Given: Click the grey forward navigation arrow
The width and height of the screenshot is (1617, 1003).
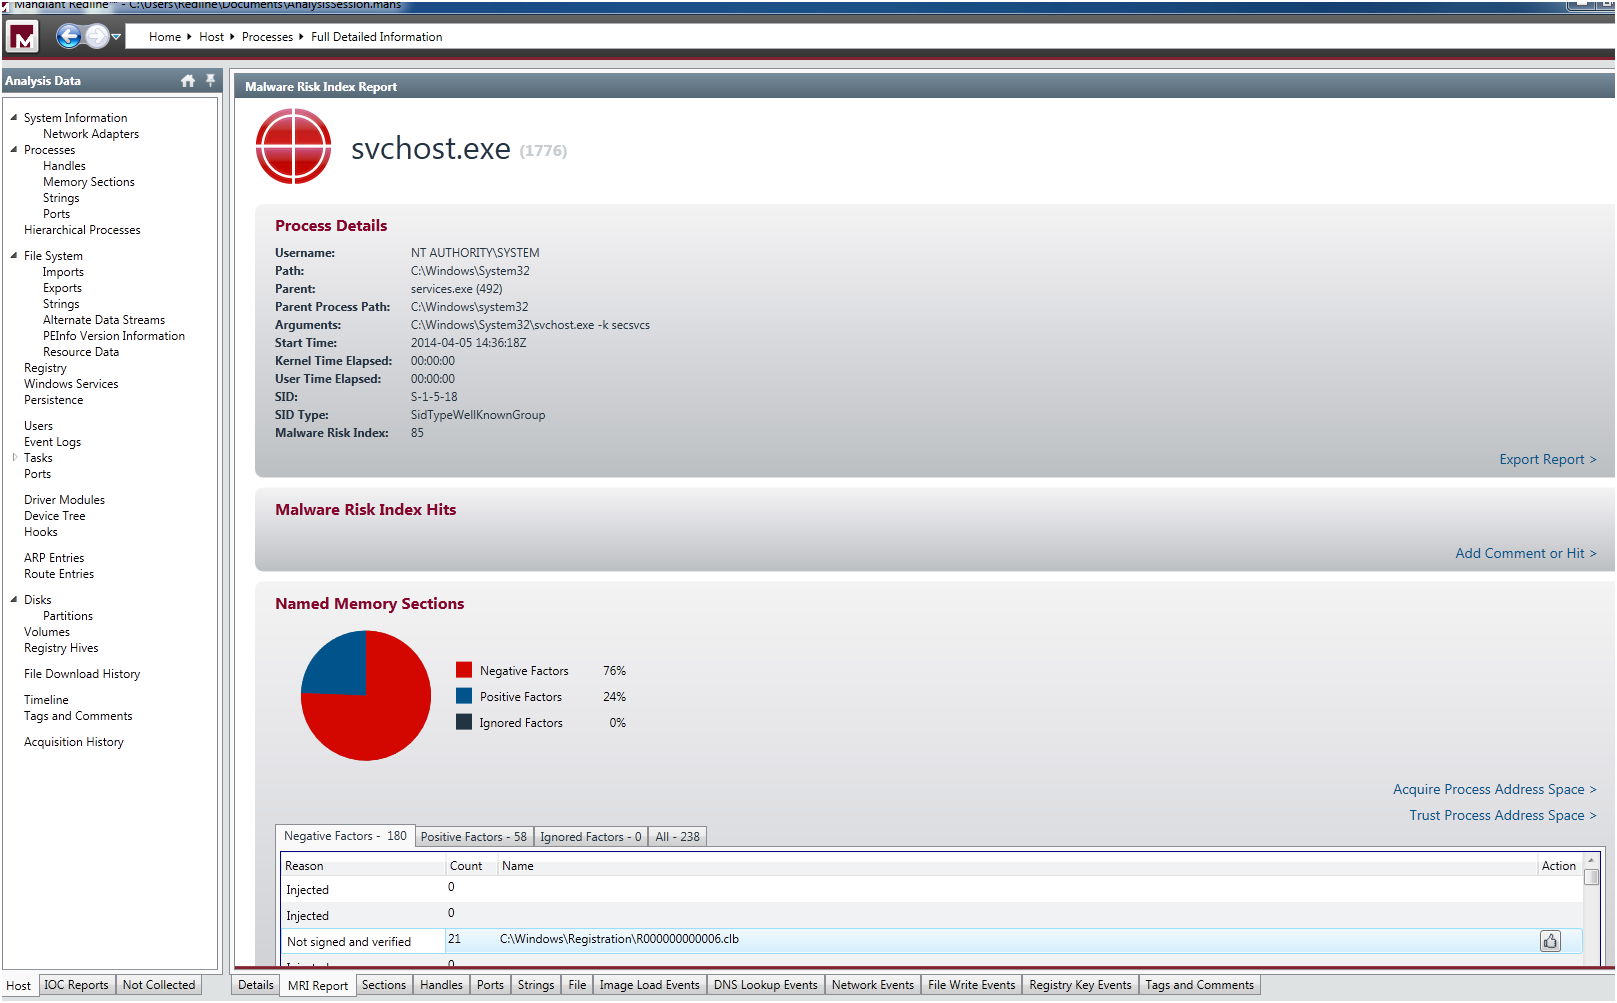Looking at the screenshot, I should 96,37.
